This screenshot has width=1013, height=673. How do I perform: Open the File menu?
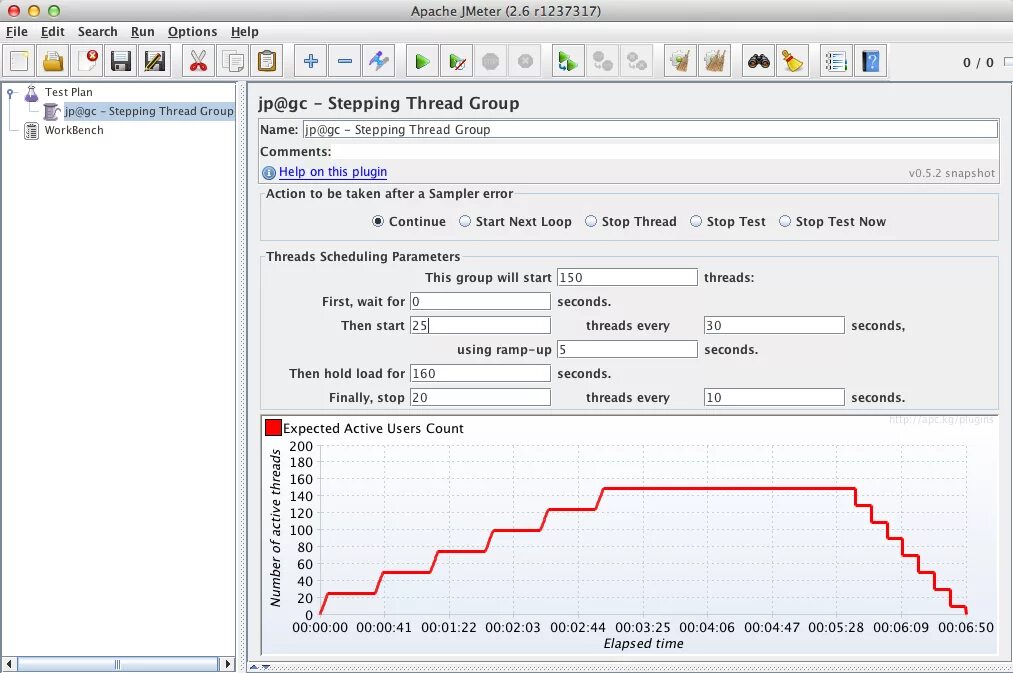(17, 32)
